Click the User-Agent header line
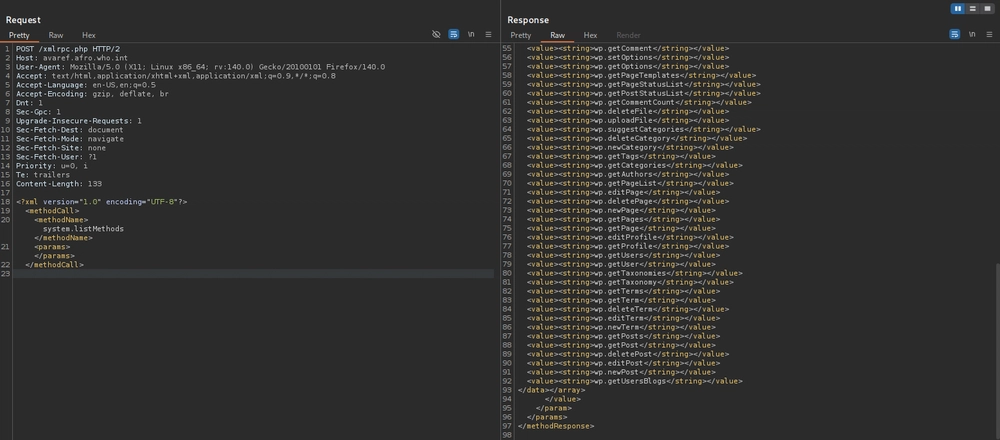 tap(200, 66)
